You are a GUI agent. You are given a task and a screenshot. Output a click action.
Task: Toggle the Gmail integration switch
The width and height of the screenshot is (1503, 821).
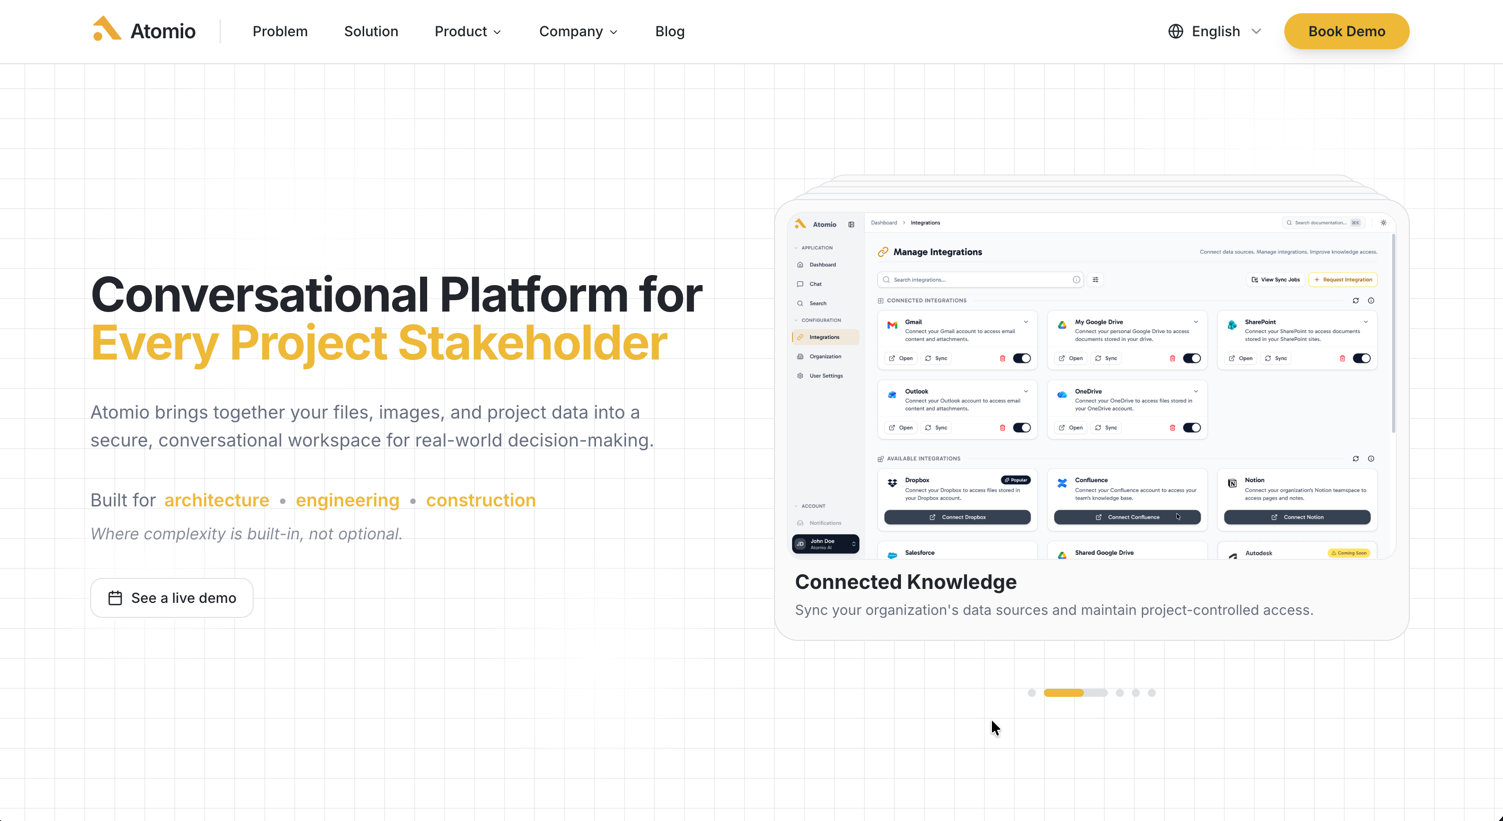1022,358
